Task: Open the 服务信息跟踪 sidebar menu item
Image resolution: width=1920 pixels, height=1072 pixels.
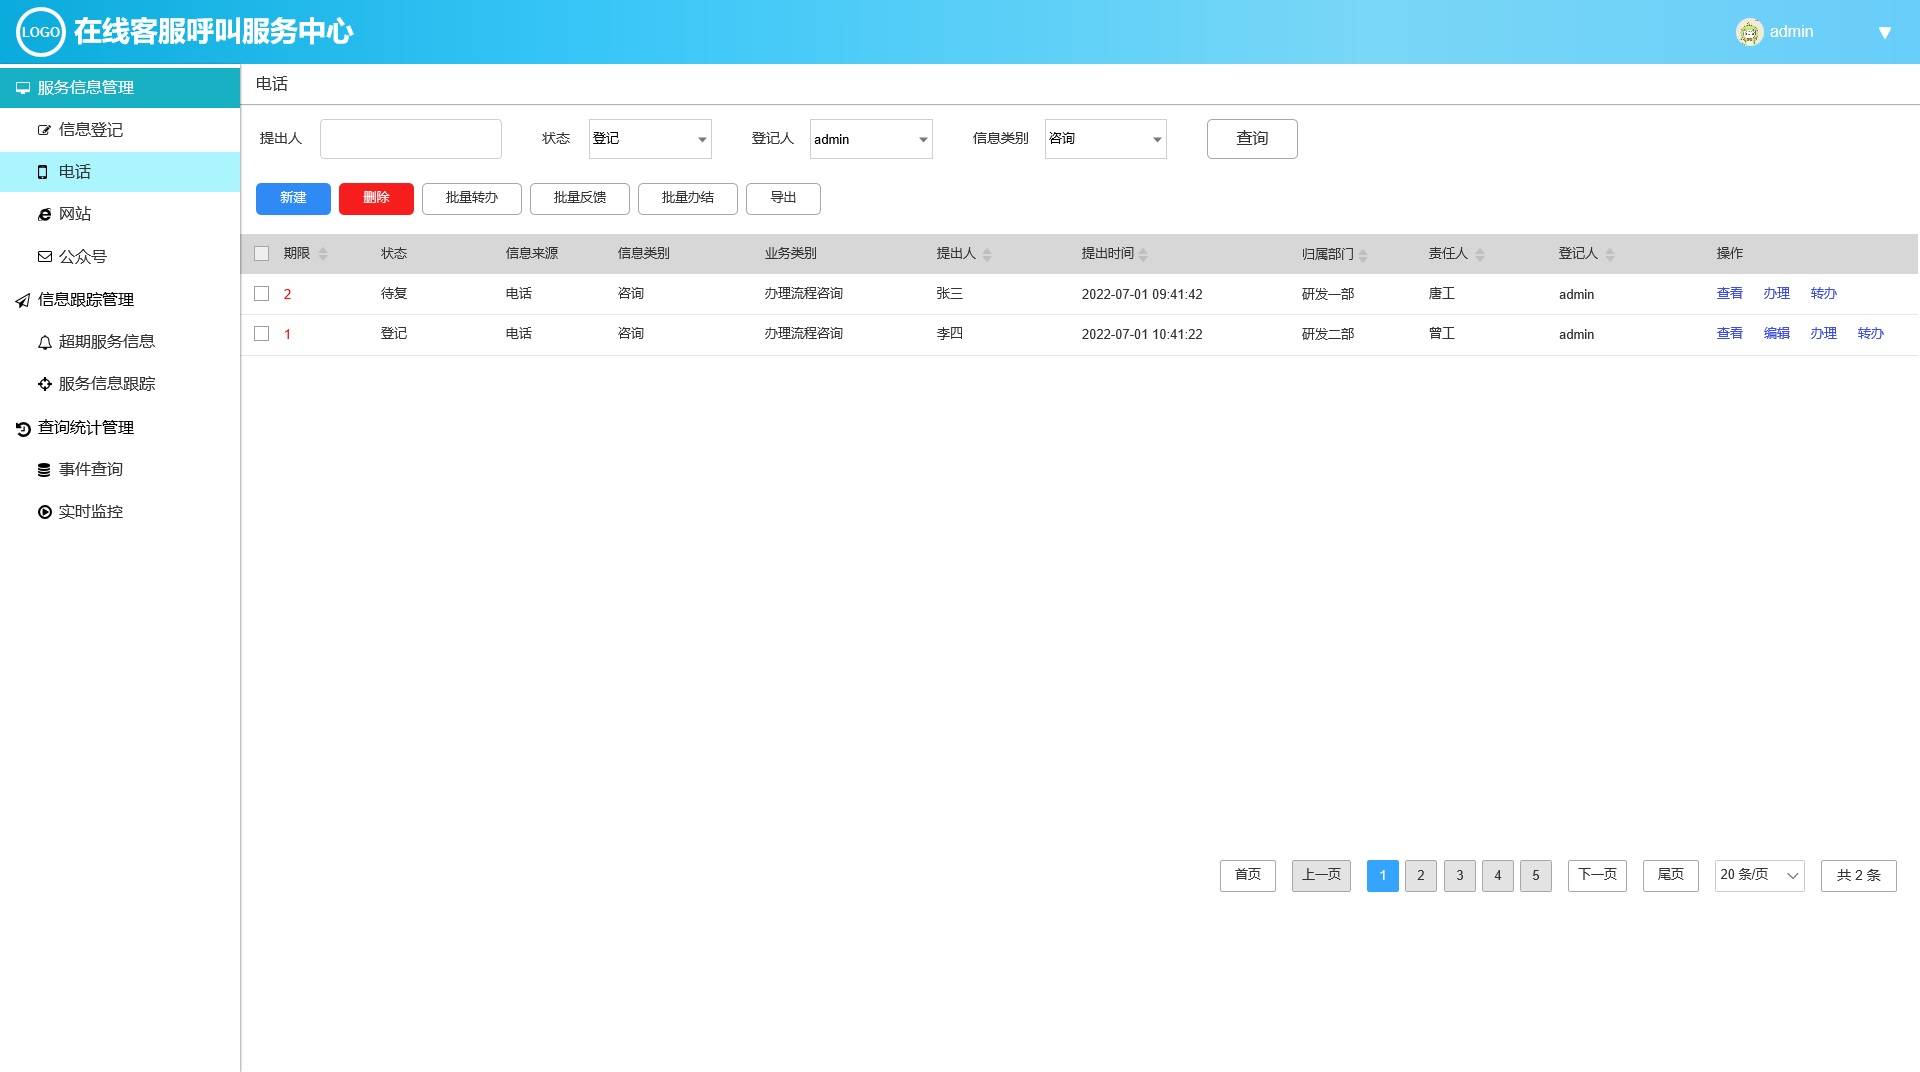Action: (106, 384)
